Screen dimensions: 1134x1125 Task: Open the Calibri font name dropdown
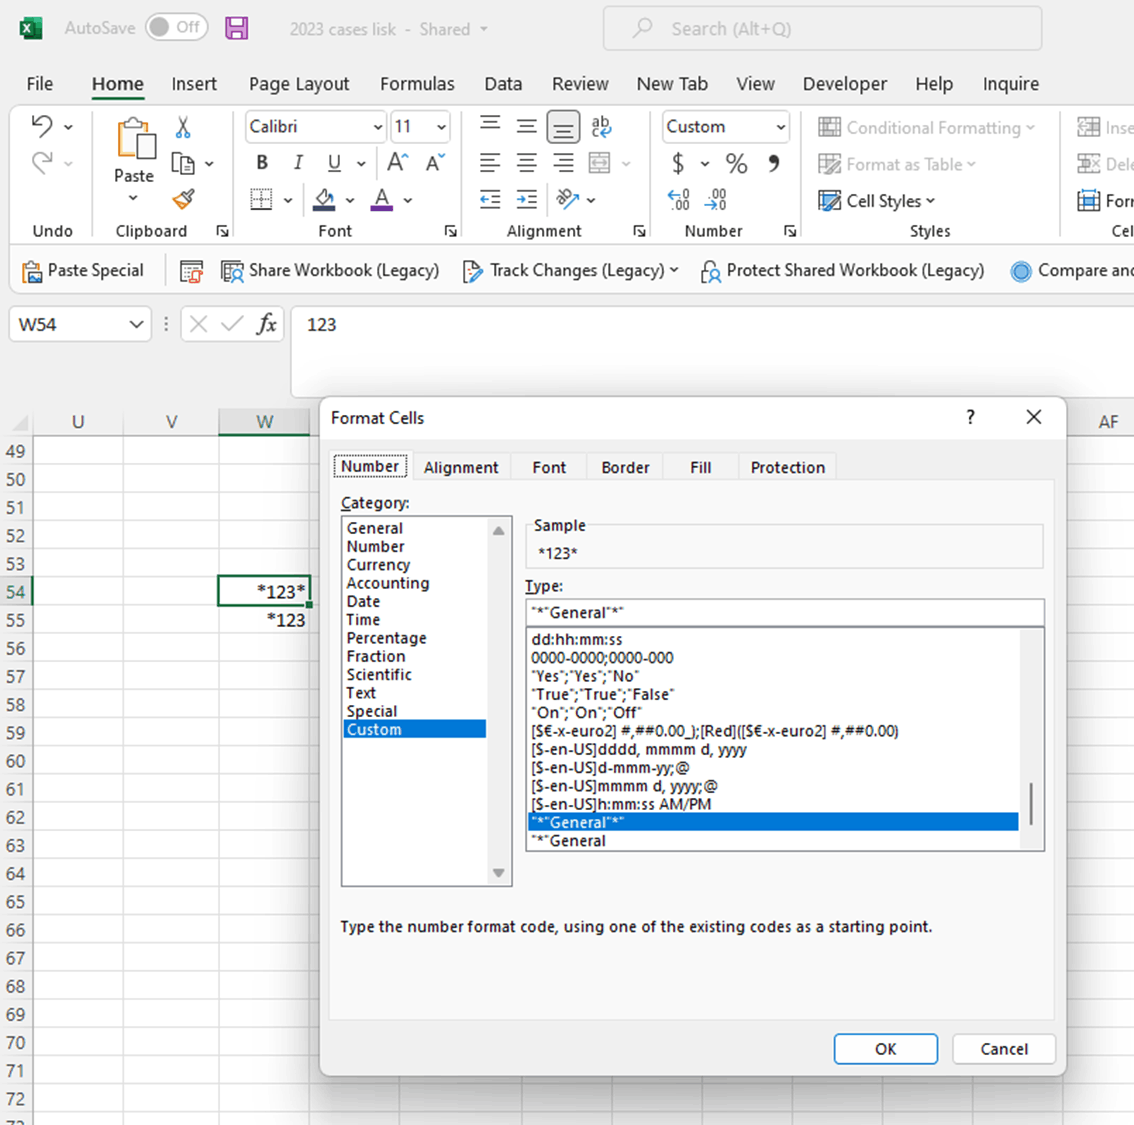378,127
